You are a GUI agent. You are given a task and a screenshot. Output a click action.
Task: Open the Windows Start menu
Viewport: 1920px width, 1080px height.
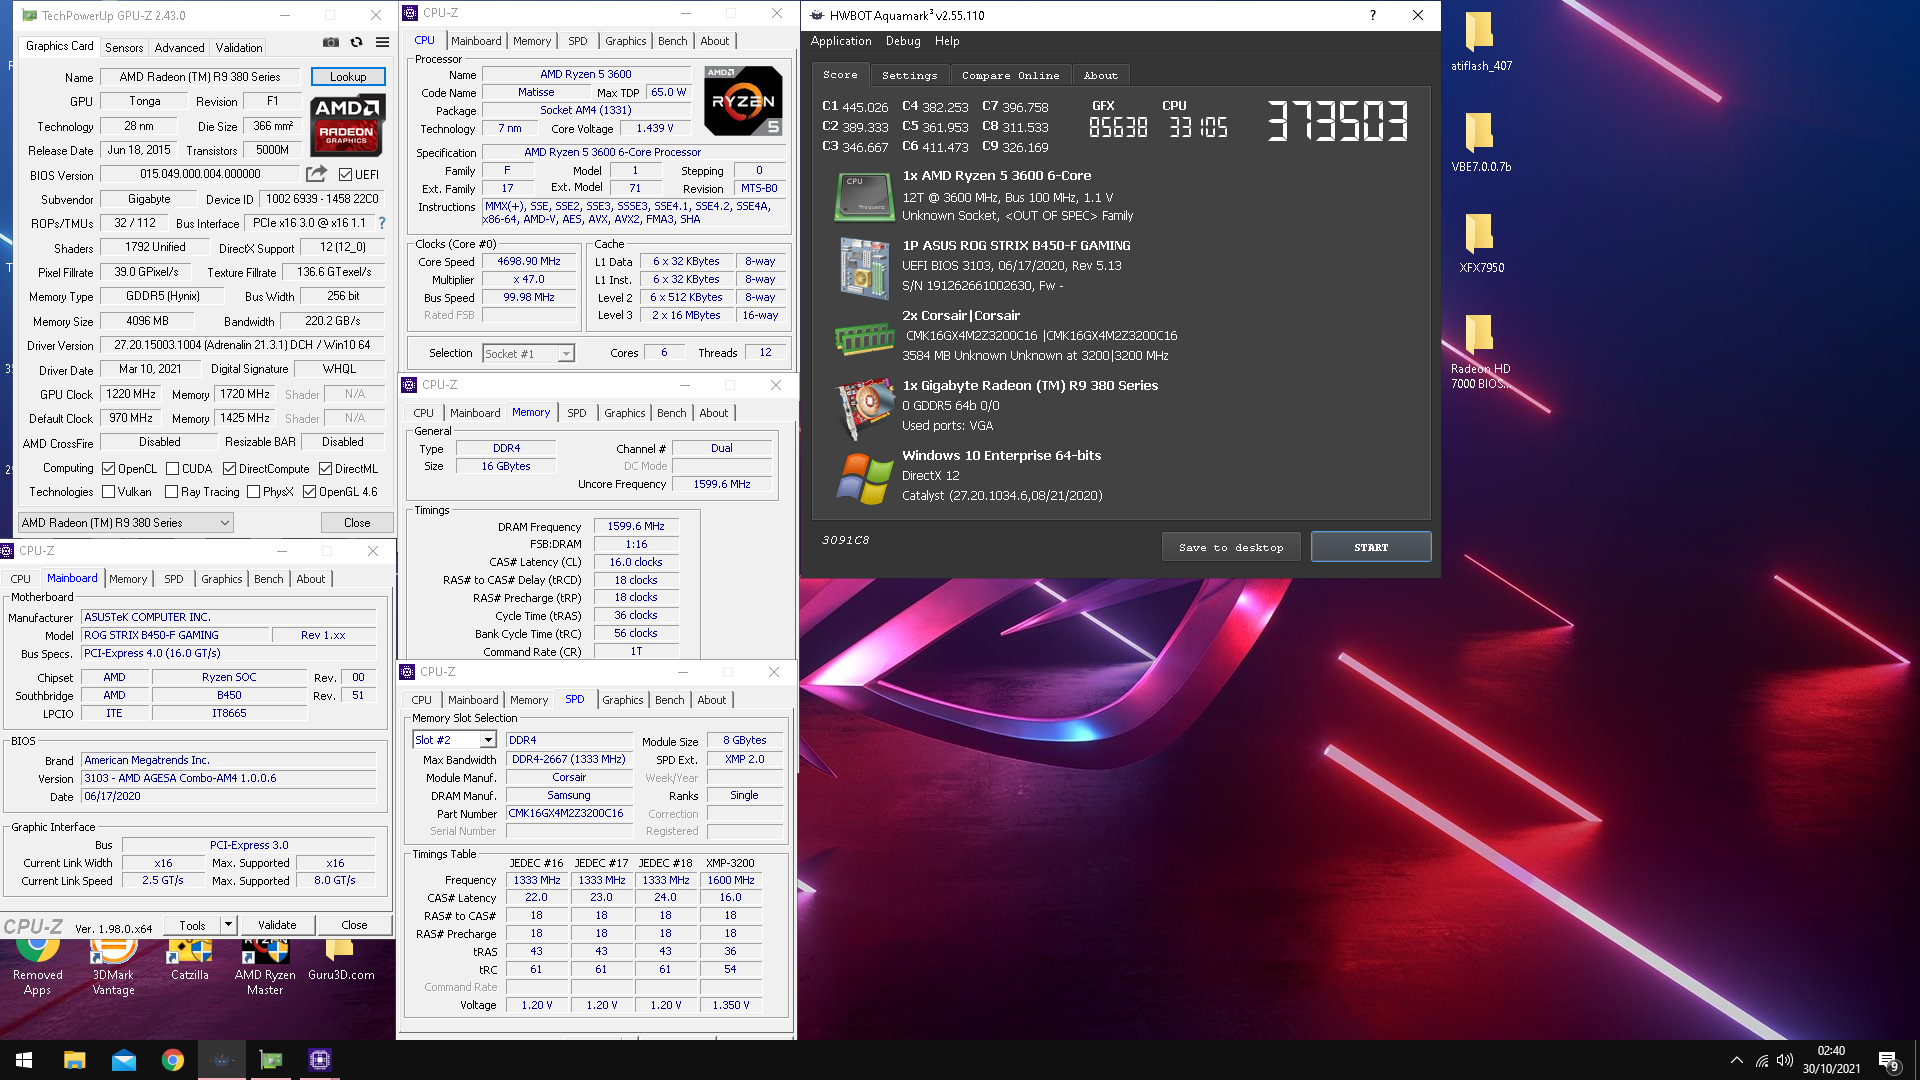point(24,1060)
